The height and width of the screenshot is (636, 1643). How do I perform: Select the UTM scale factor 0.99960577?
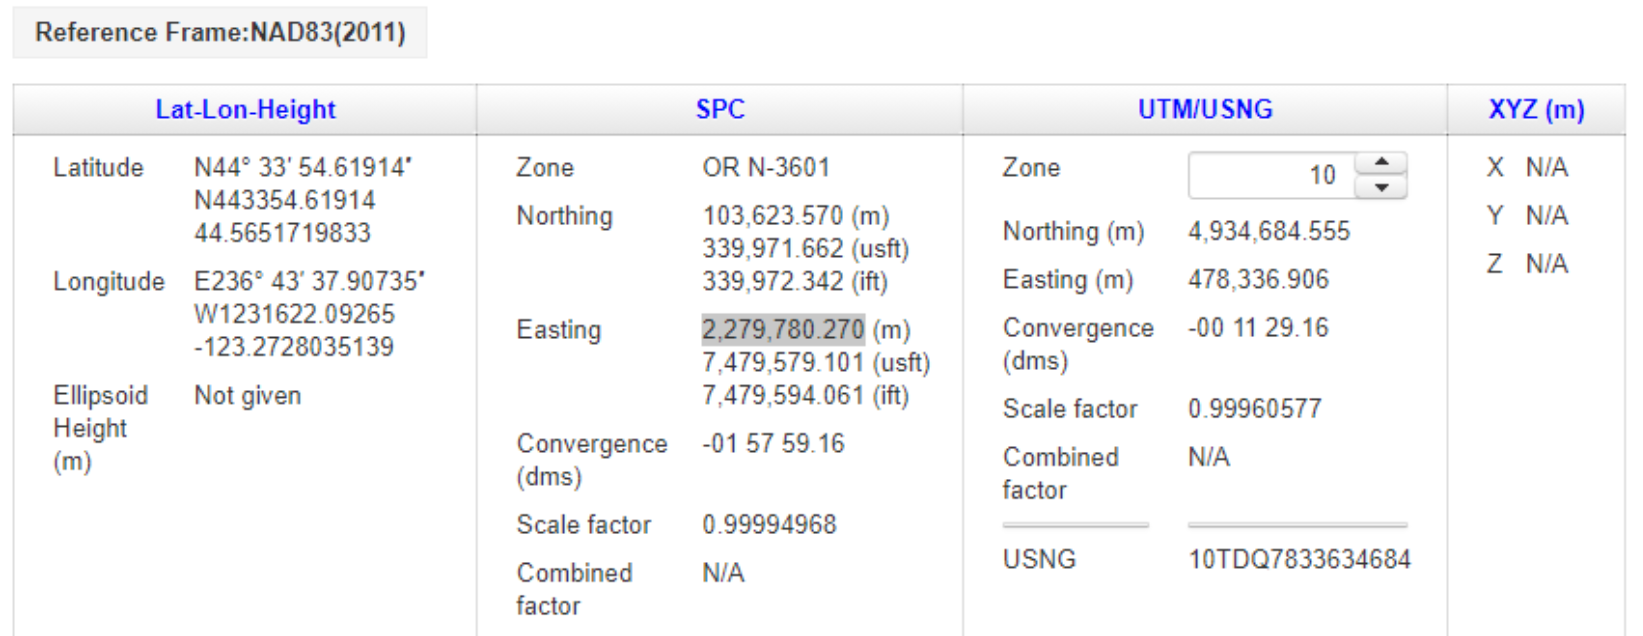pos(1255,408)
